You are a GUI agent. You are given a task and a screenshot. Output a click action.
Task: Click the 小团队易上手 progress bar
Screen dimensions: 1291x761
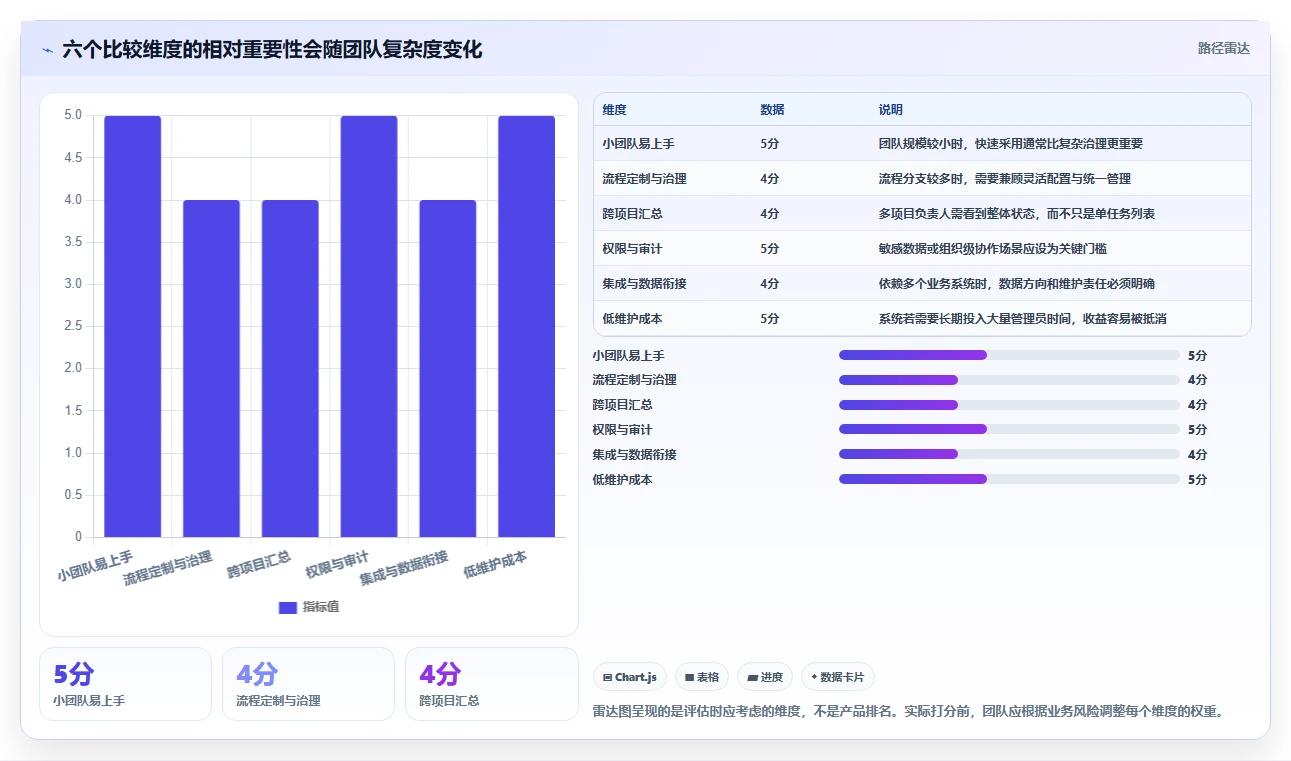[1010, 355]
